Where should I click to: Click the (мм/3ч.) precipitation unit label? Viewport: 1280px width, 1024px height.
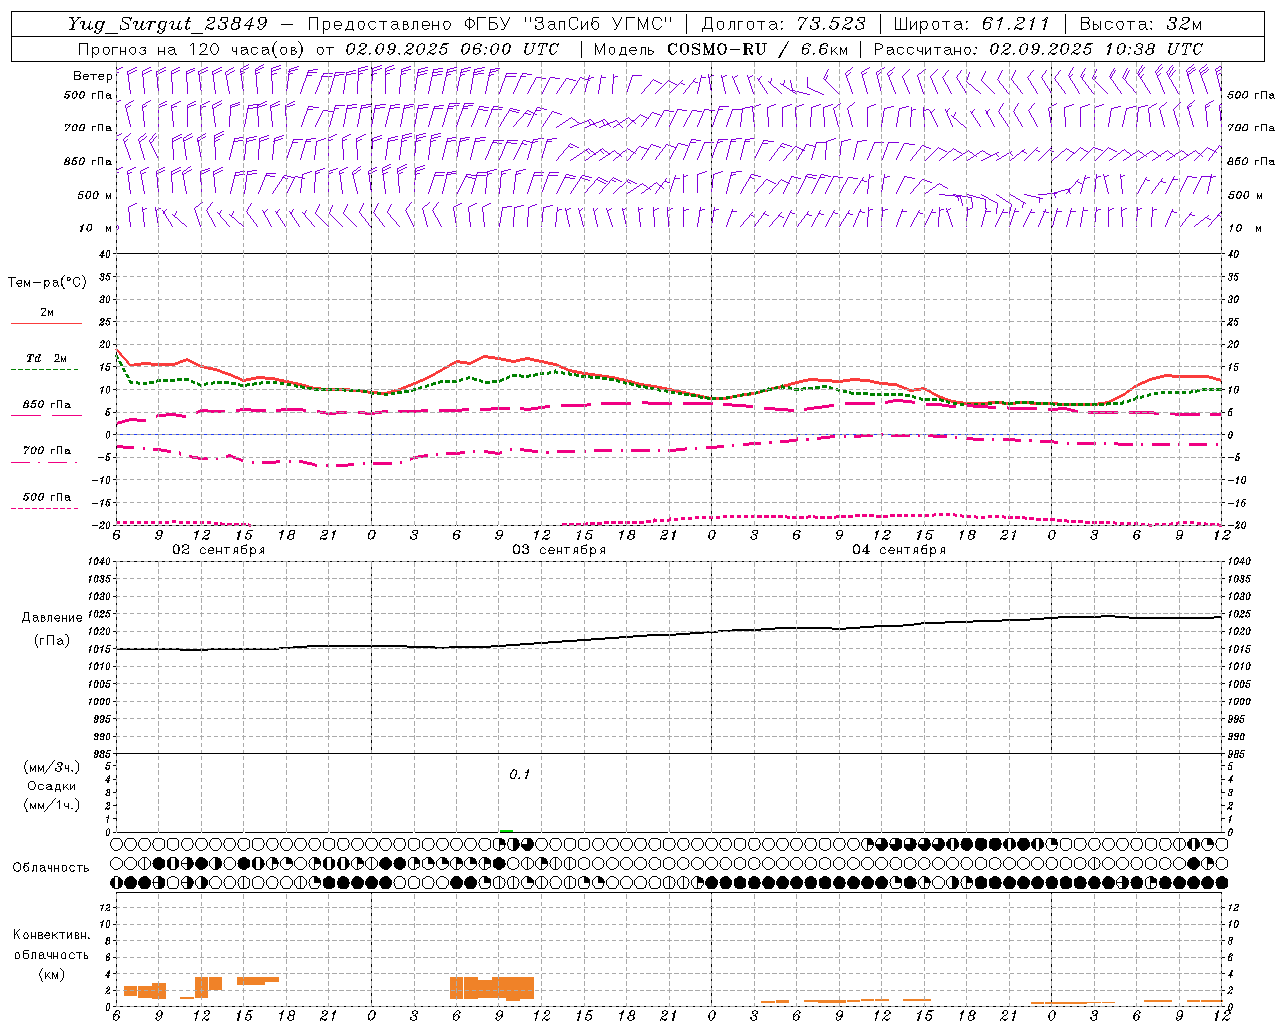[52, 767]
